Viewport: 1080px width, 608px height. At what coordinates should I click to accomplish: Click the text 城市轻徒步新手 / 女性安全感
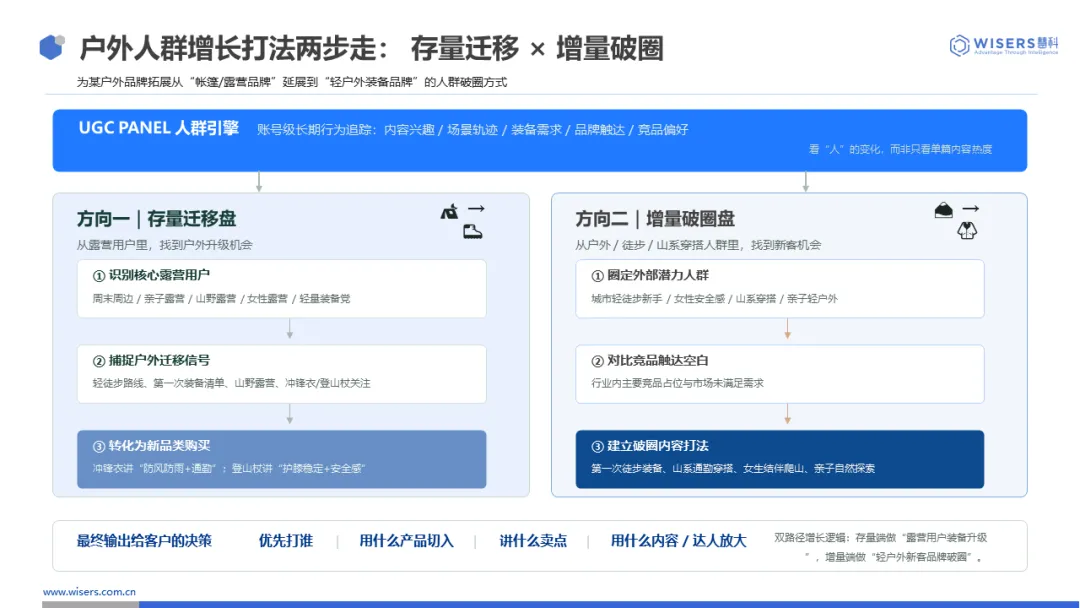pos(658,299)
